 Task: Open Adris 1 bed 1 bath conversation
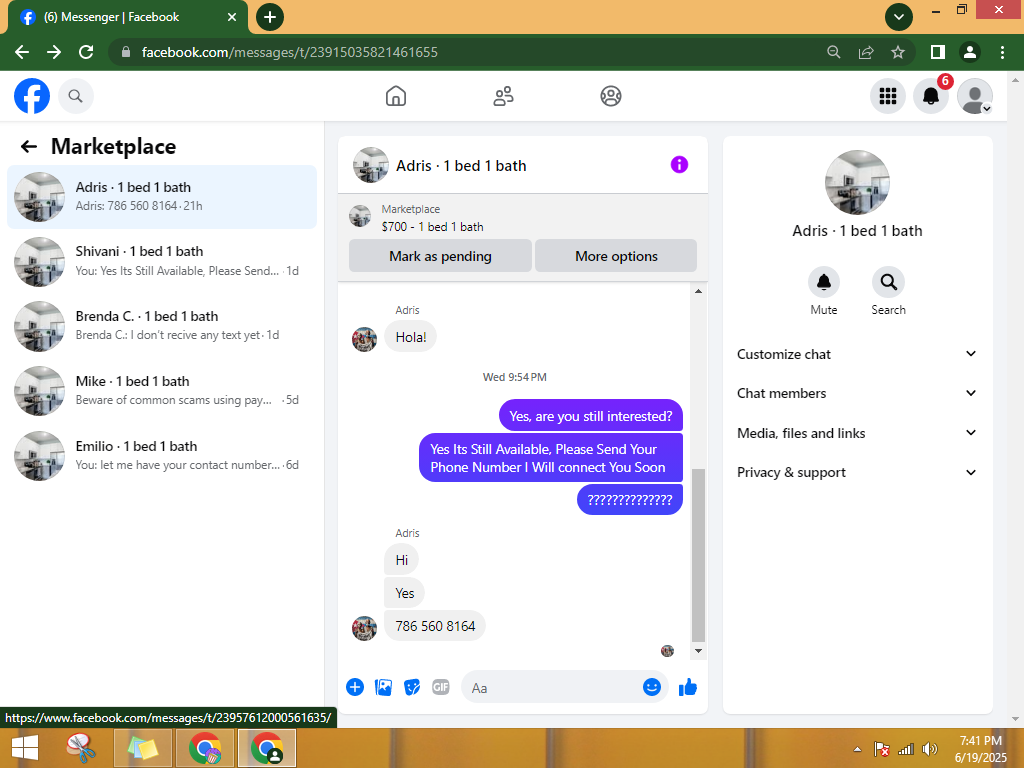tap(162, 197)
